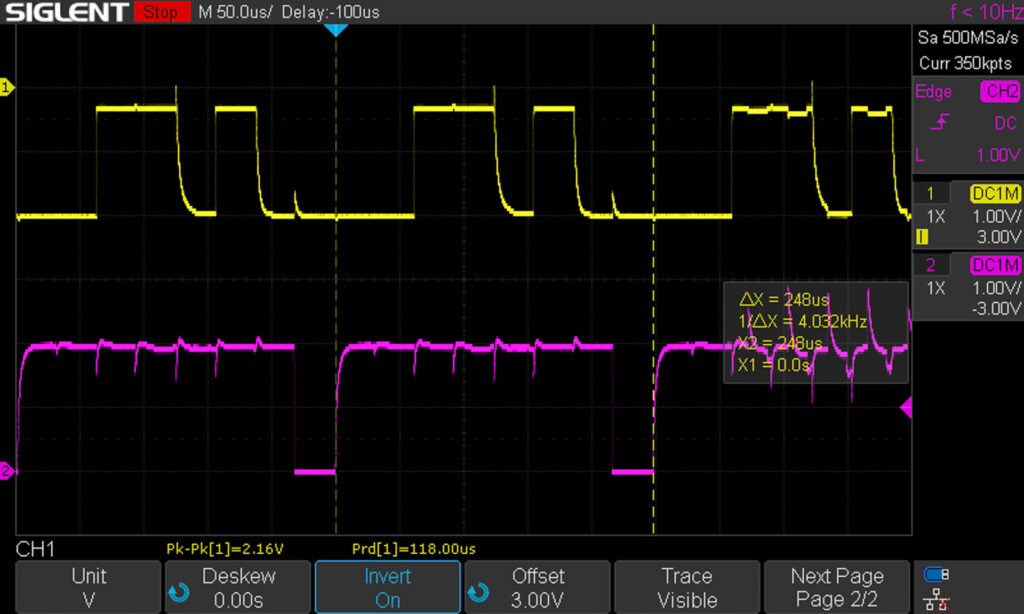
Task: Click the X1 = 0.0s cursor value
Action: pos(774,364)
